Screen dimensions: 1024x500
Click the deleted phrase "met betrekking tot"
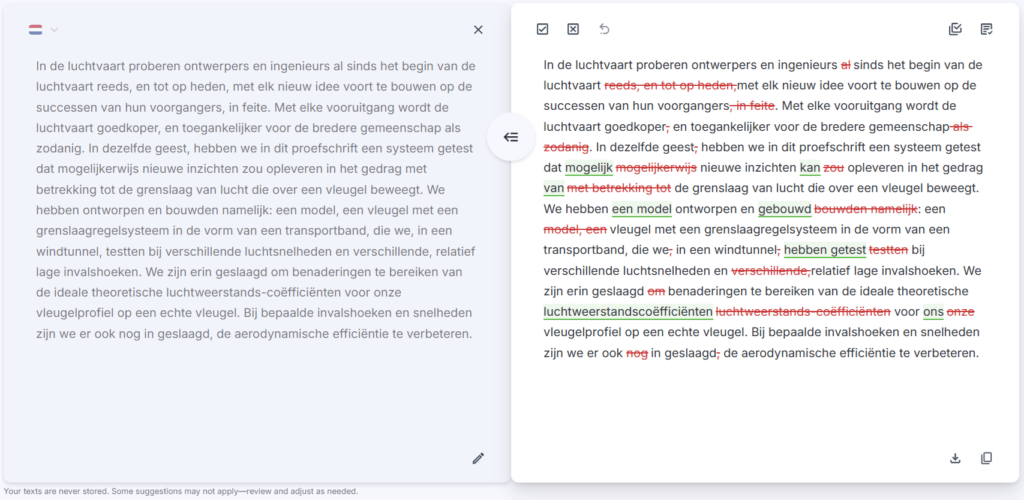pyautogui.click(x=619, y=188)
